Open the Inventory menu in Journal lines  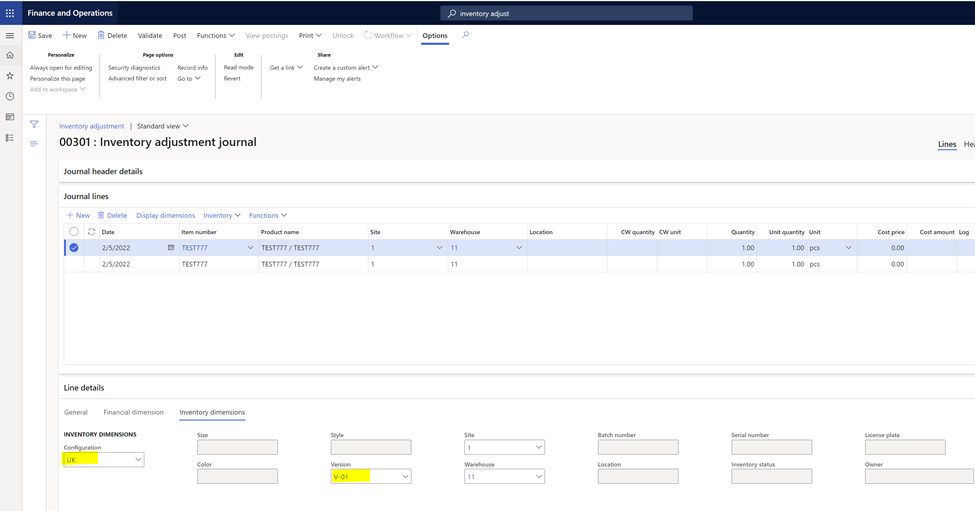tap(222, 216)
